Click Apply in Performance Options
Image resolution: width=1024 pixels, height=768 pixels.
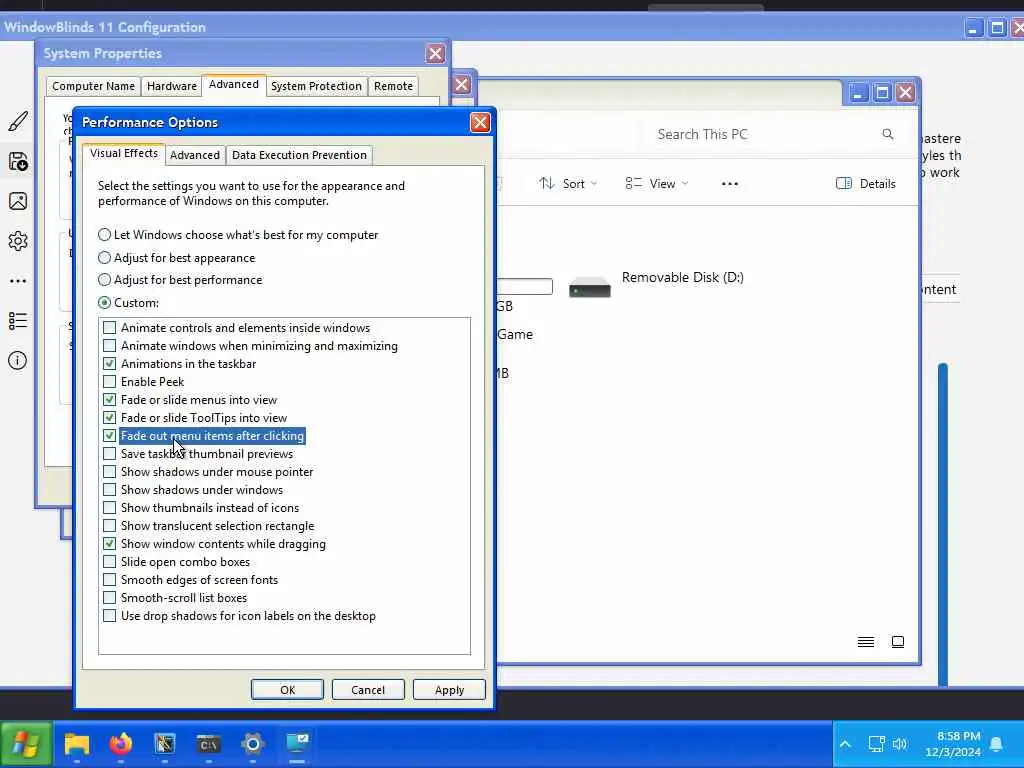(x=449, y=690)
